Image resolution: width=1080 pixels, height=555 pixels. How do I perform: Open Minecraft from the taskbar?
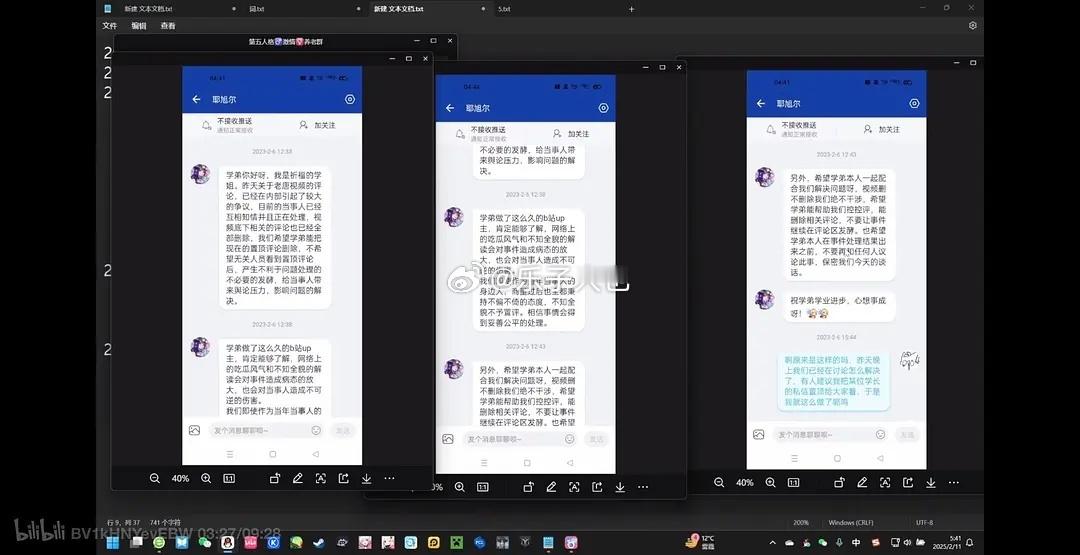click(x=457, y=543)
